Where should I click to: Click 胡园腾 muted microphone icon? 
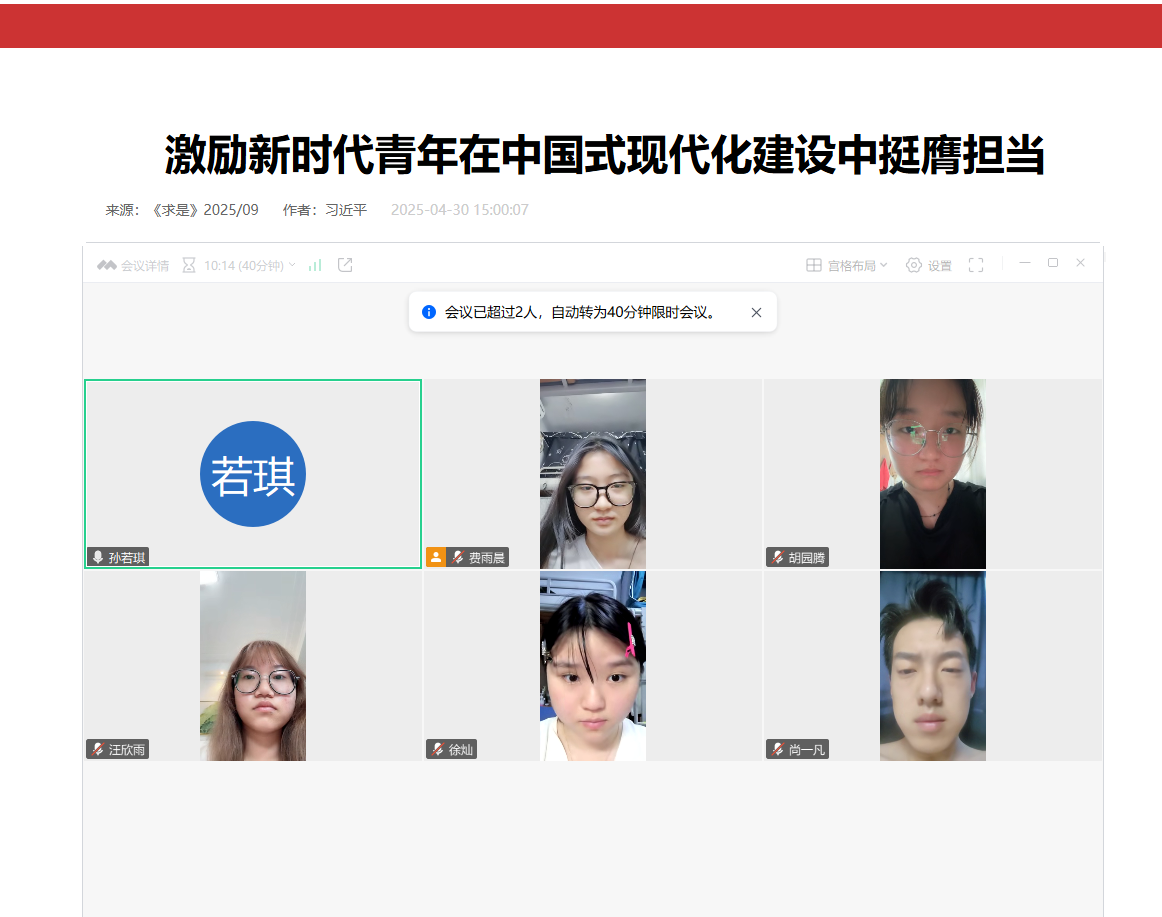click(777, 557)
